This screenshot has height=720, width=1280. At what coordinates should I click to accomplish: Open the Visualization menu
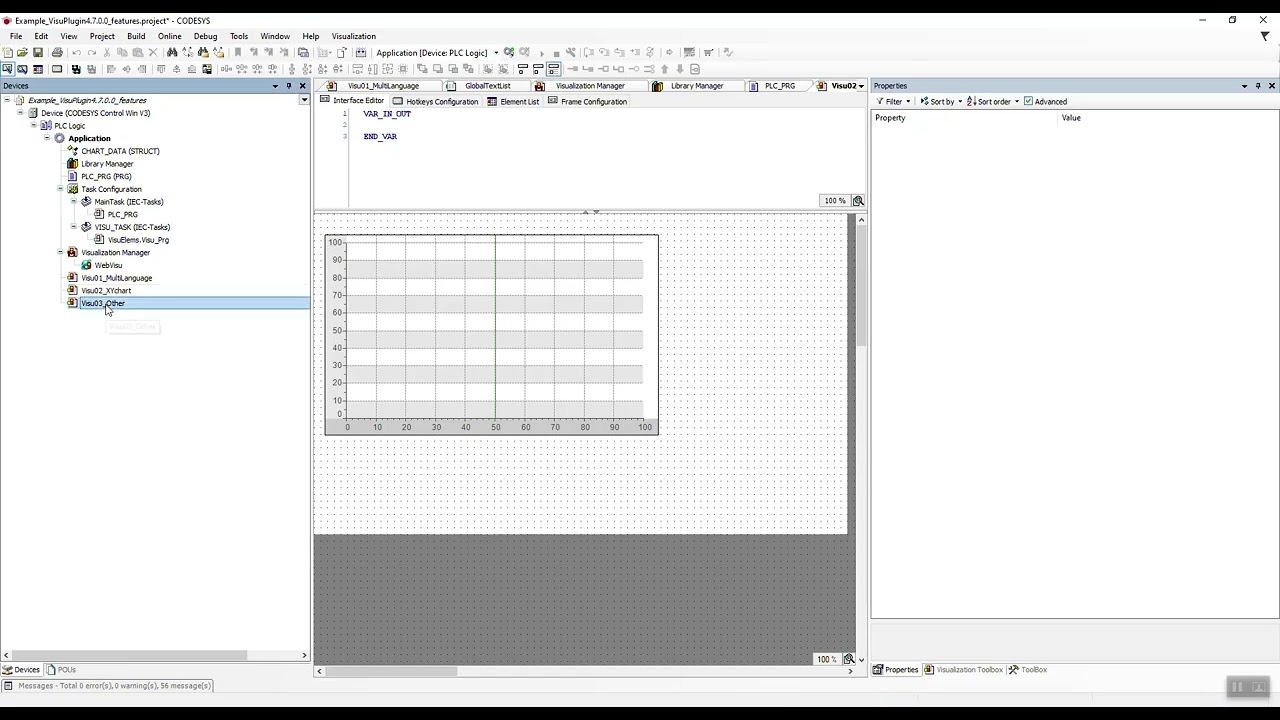click(x=354, y=36)
